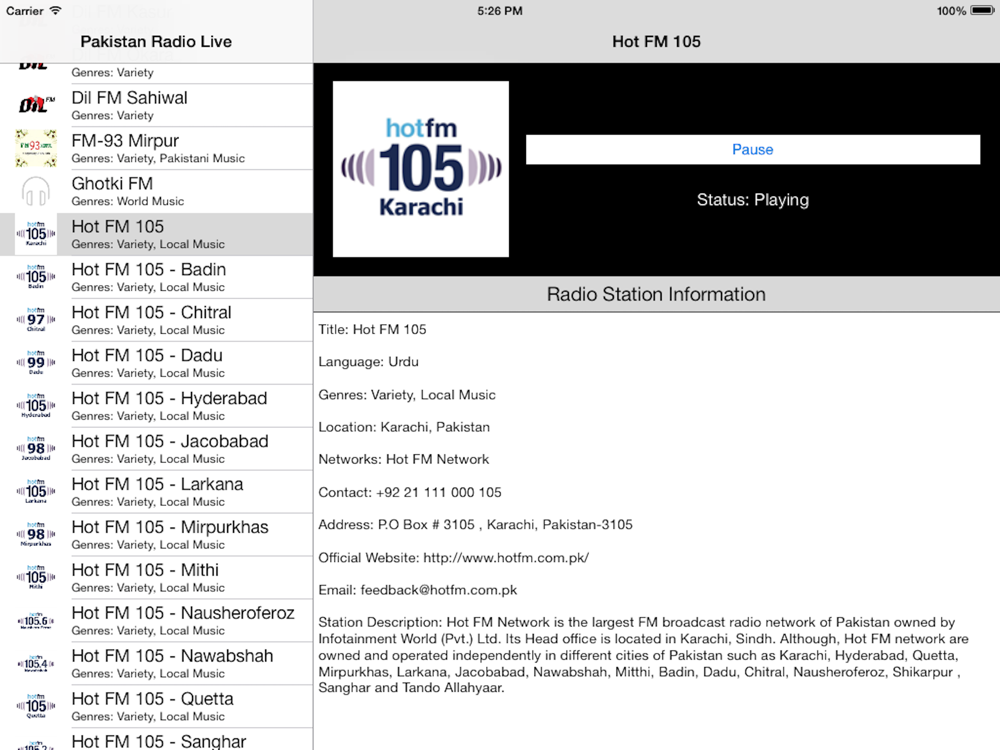Viewport: 1000px width, 750px height.
Task: Click the feedback@hotfm.com.pk email address
Action: coord(438,590)
